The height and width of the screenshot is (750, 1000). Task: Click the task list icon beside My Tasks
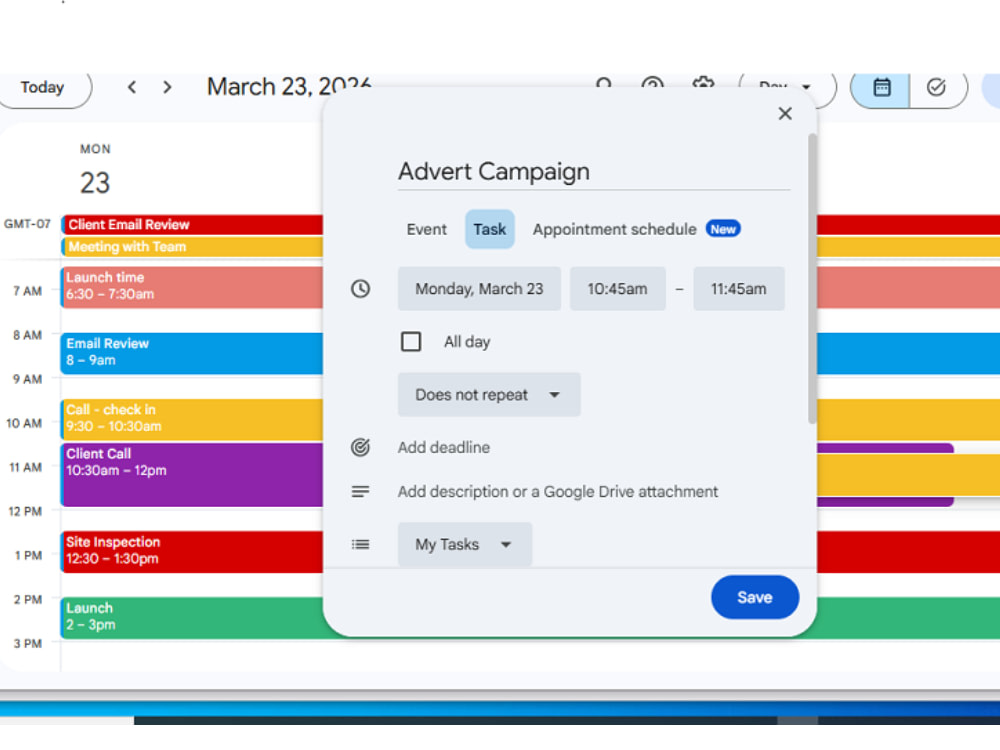tap(360, 545)
